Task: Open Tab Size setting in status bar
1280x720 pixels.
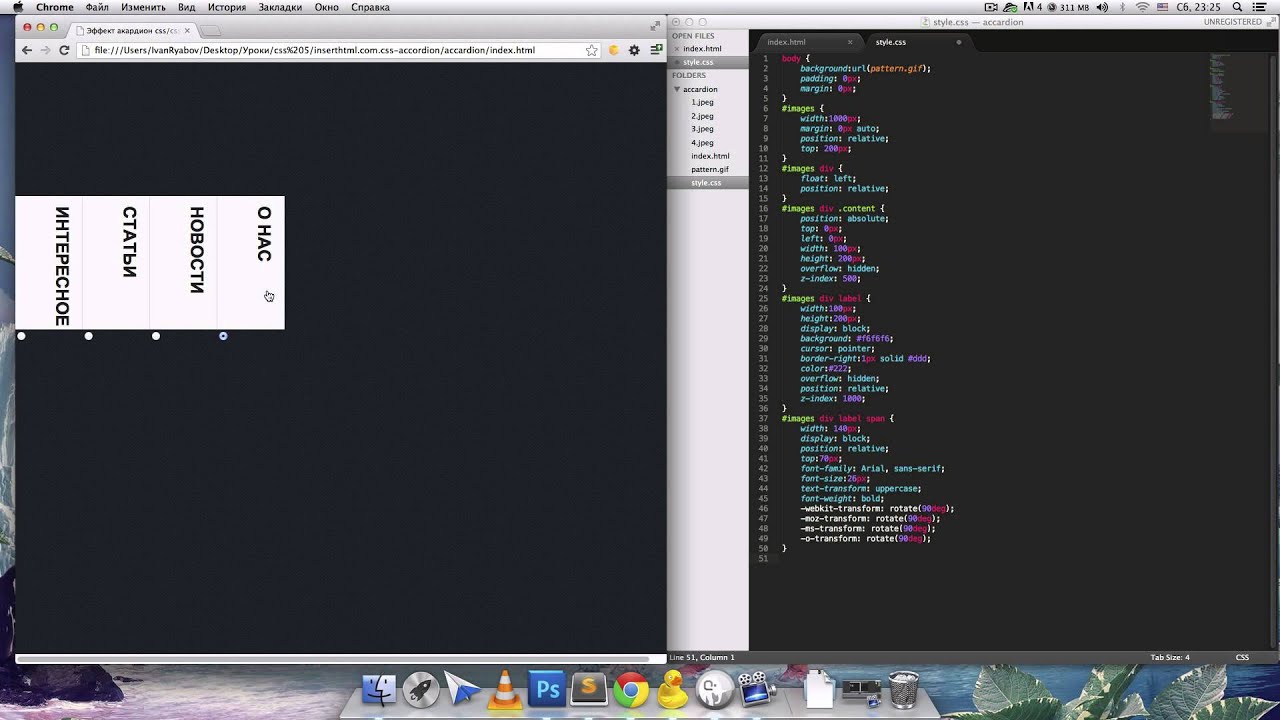Action: tap(1170, 657)
